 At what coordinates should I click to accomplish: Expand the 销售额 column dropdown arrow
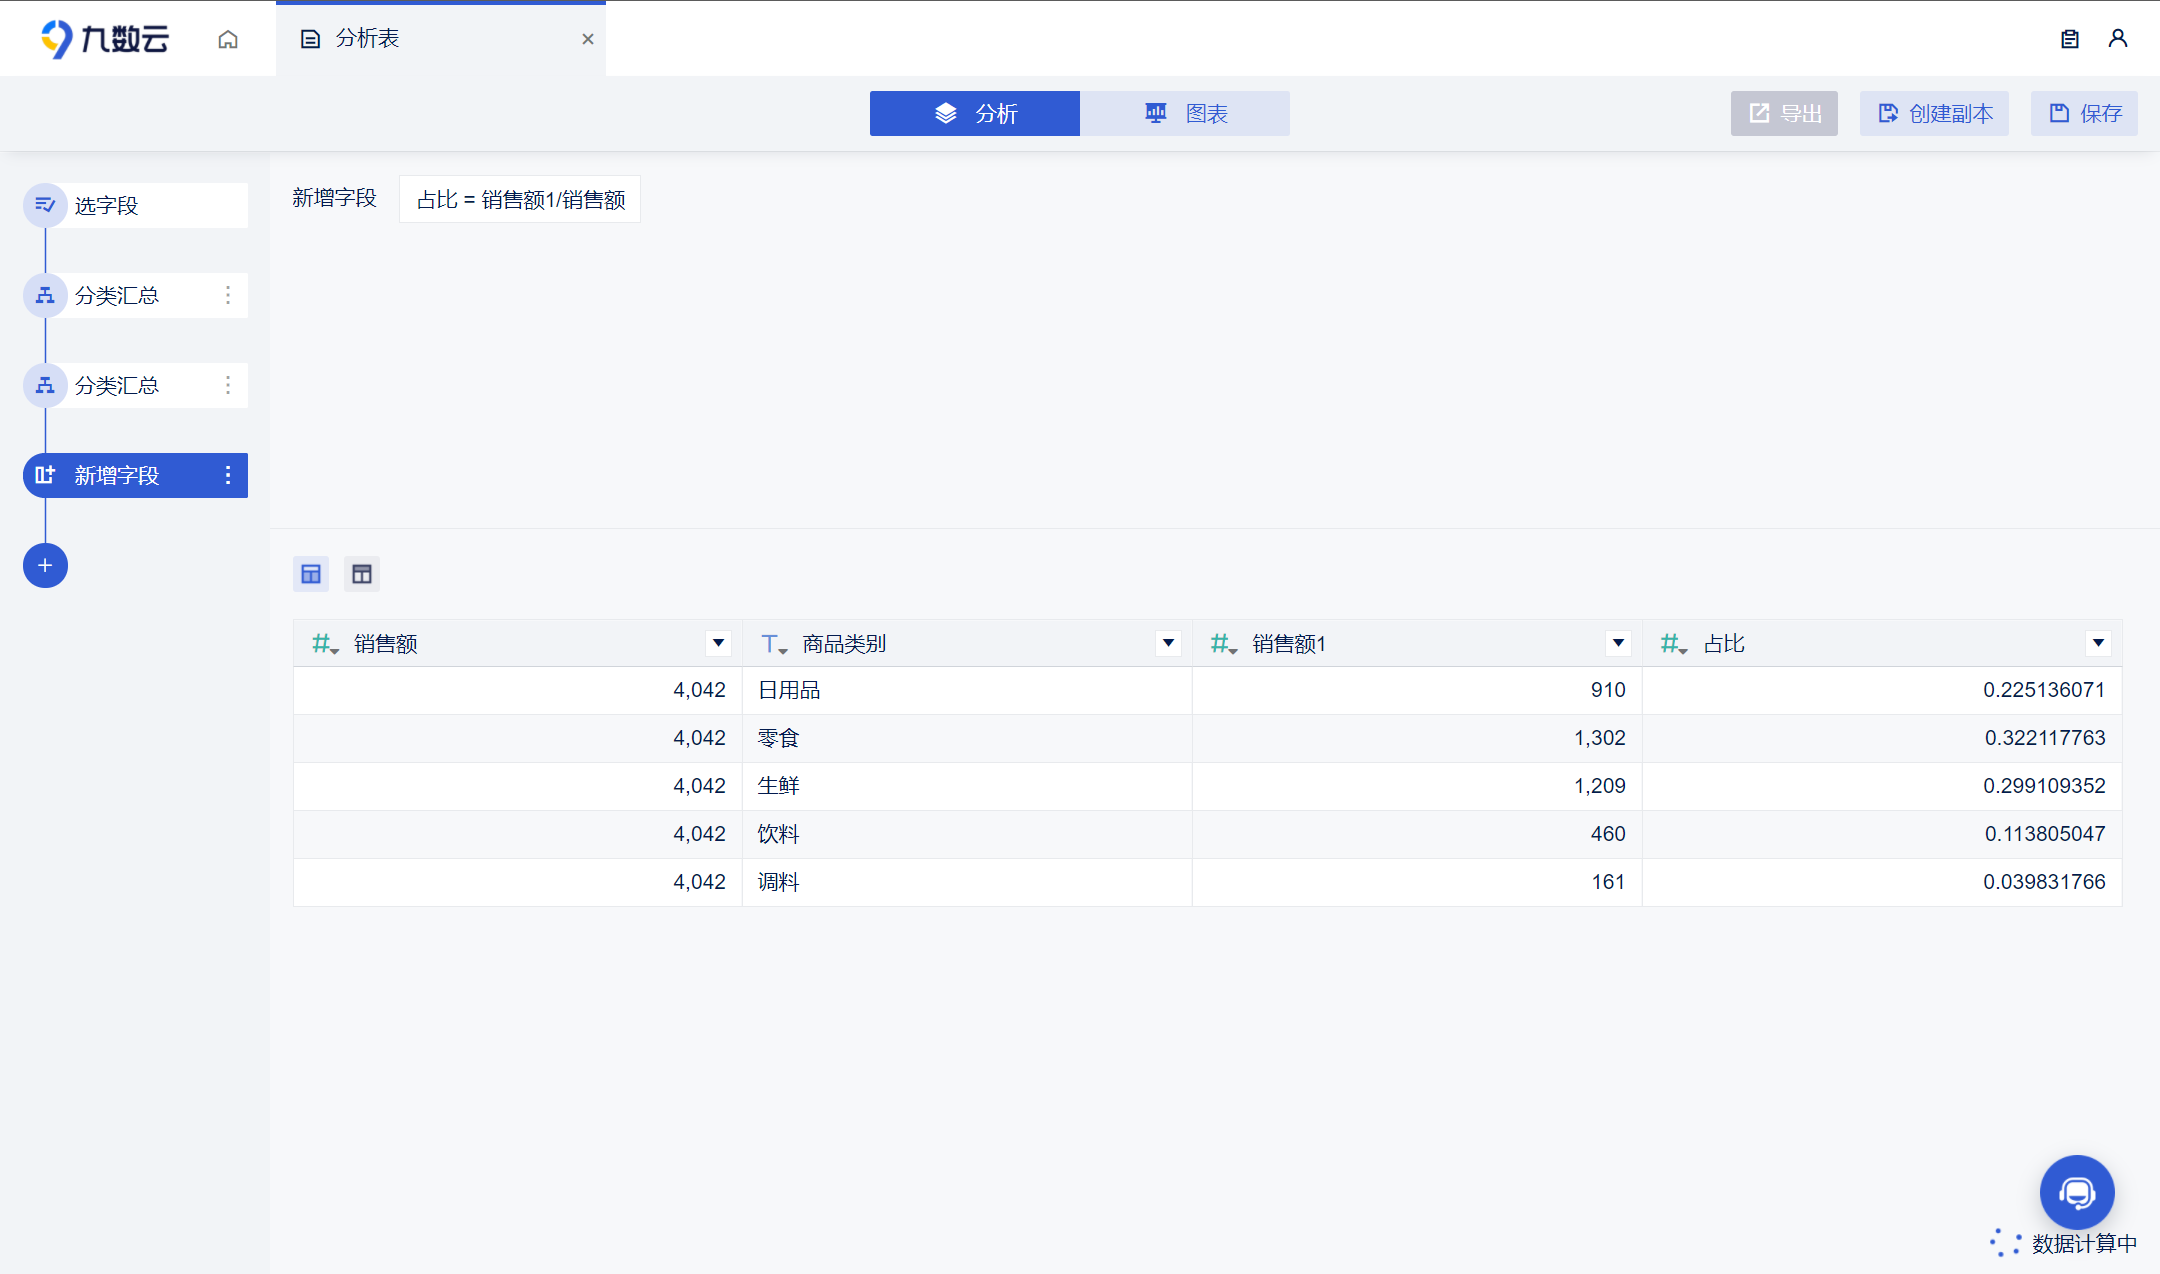click(718, 643)
